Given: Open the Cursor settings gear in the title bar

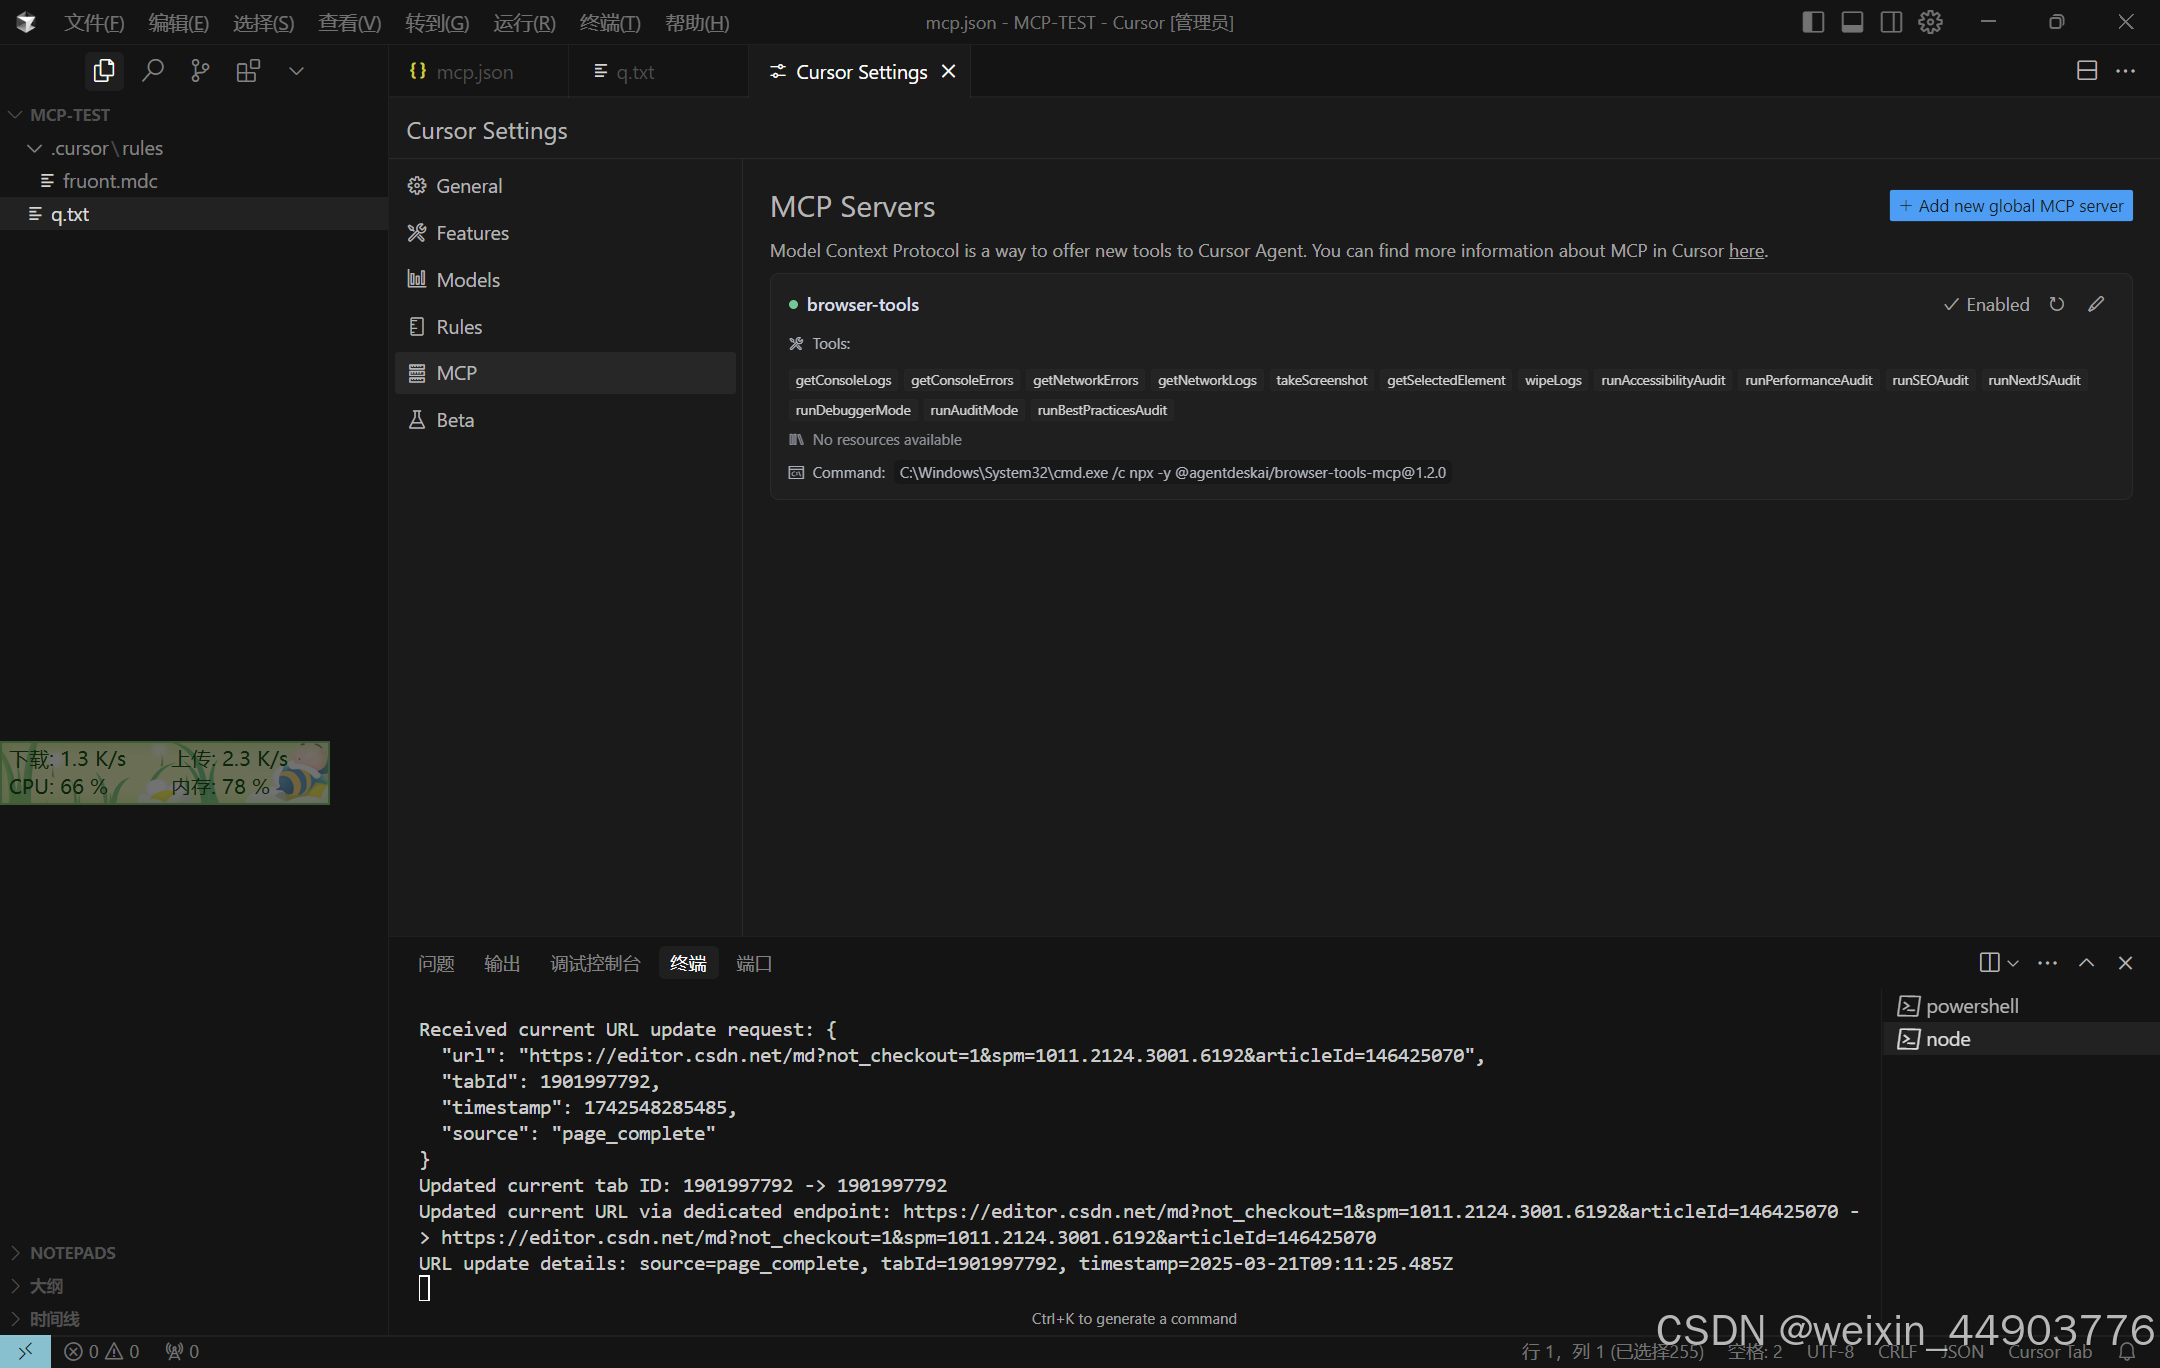Looking at the screenshot, I should click(1930, 22).
